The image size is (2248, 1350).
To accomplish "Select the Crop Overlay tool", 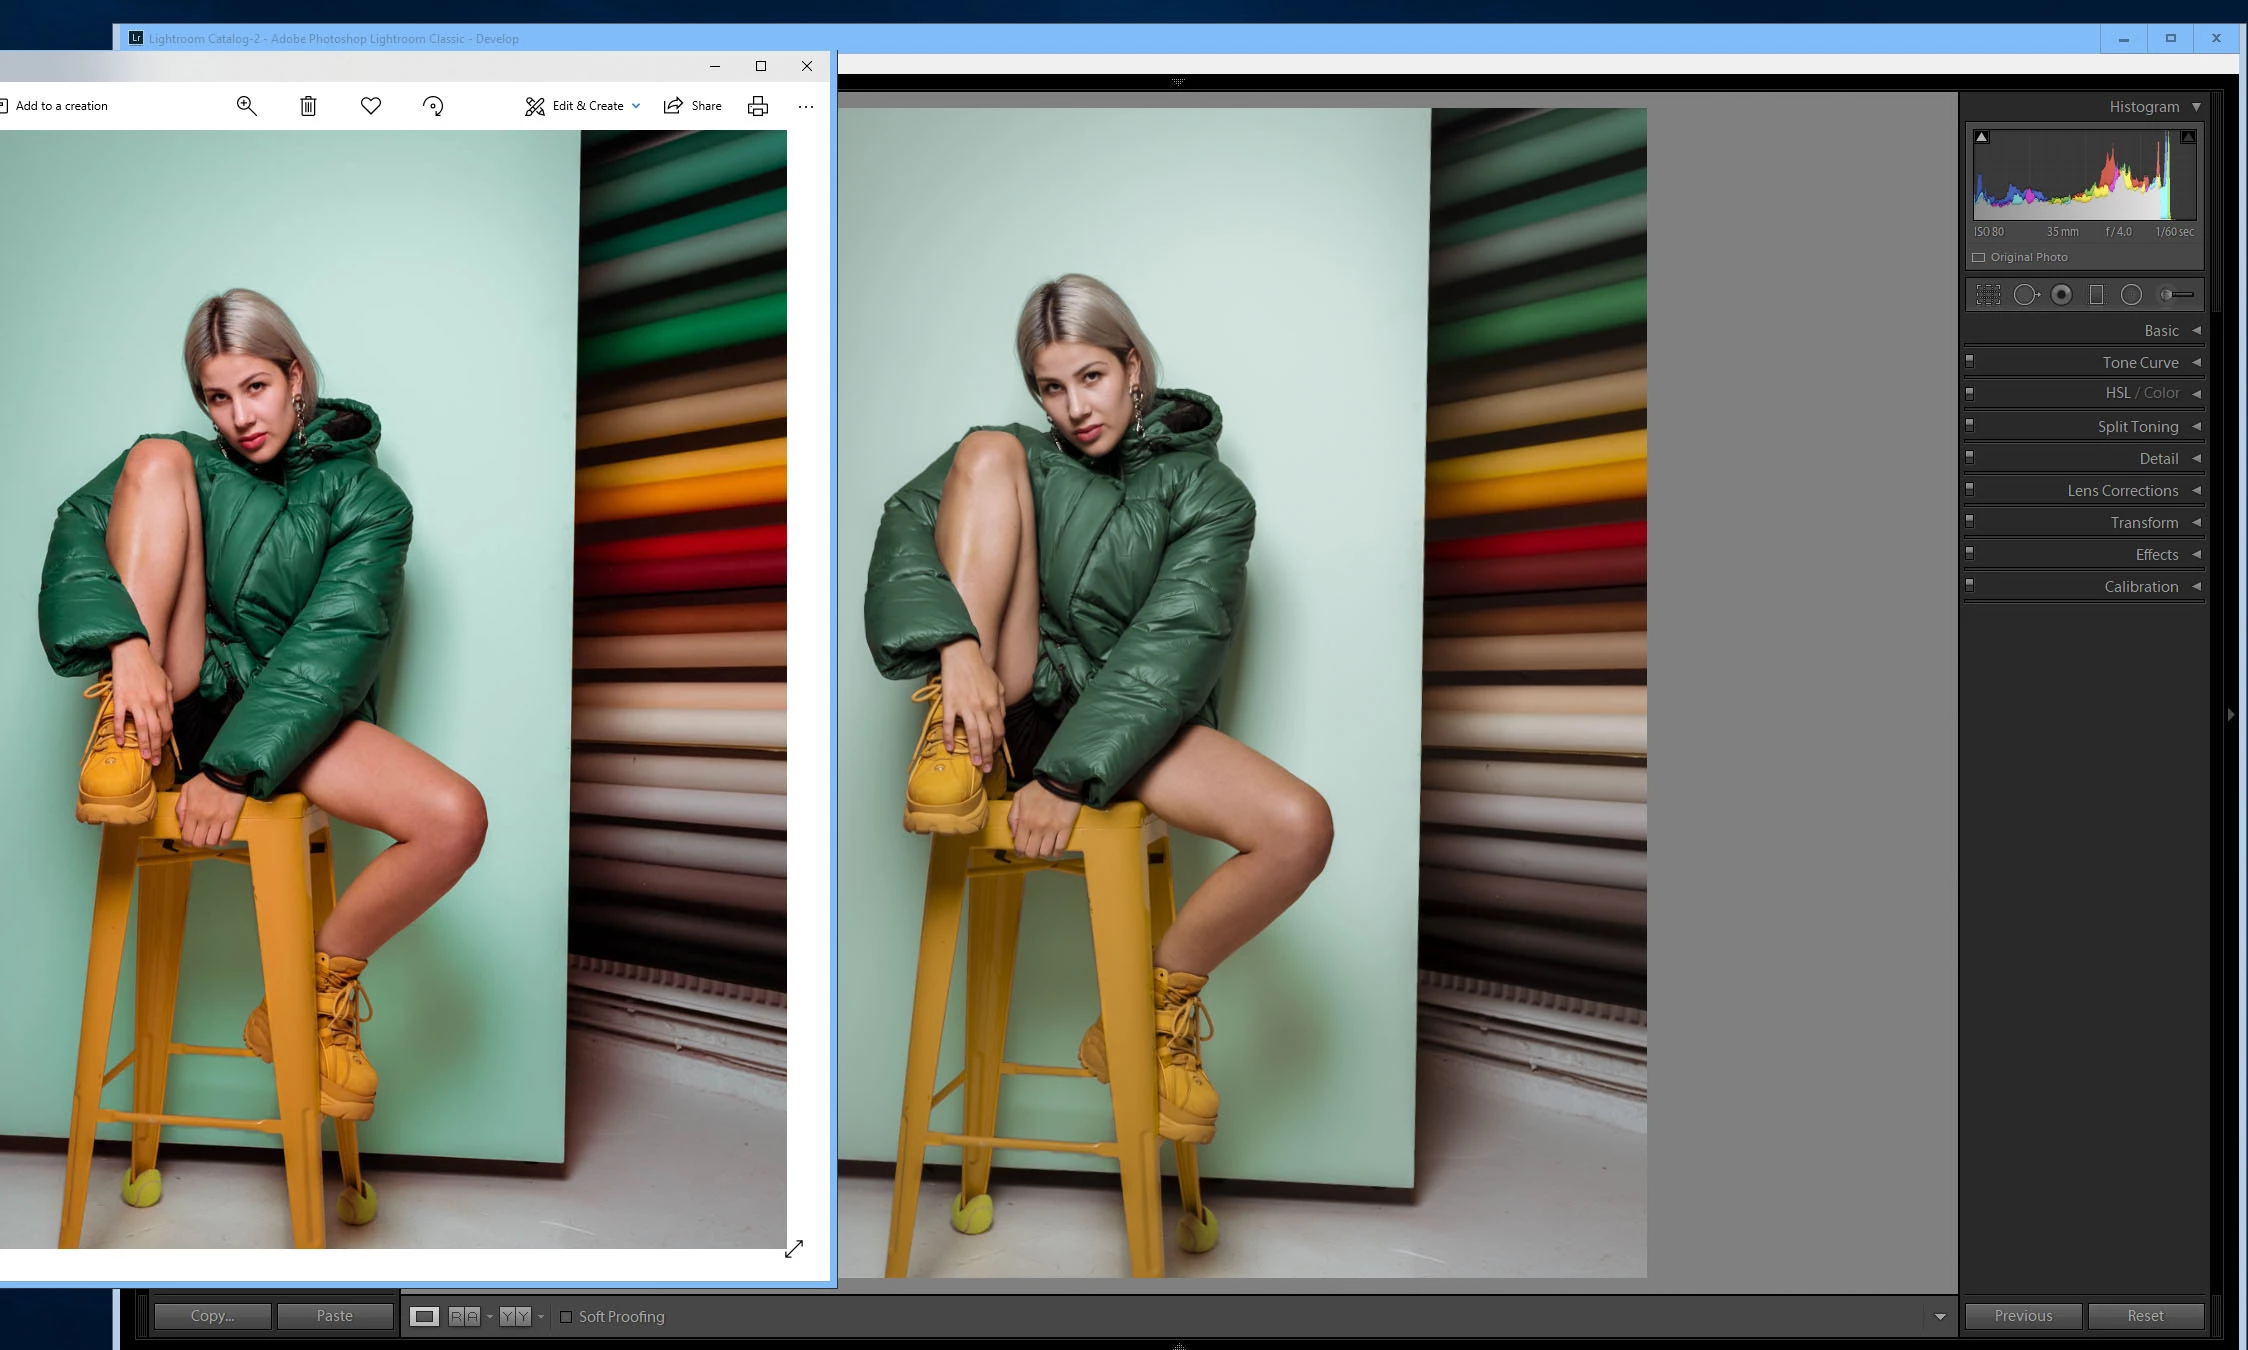I will click(1988, 294).
